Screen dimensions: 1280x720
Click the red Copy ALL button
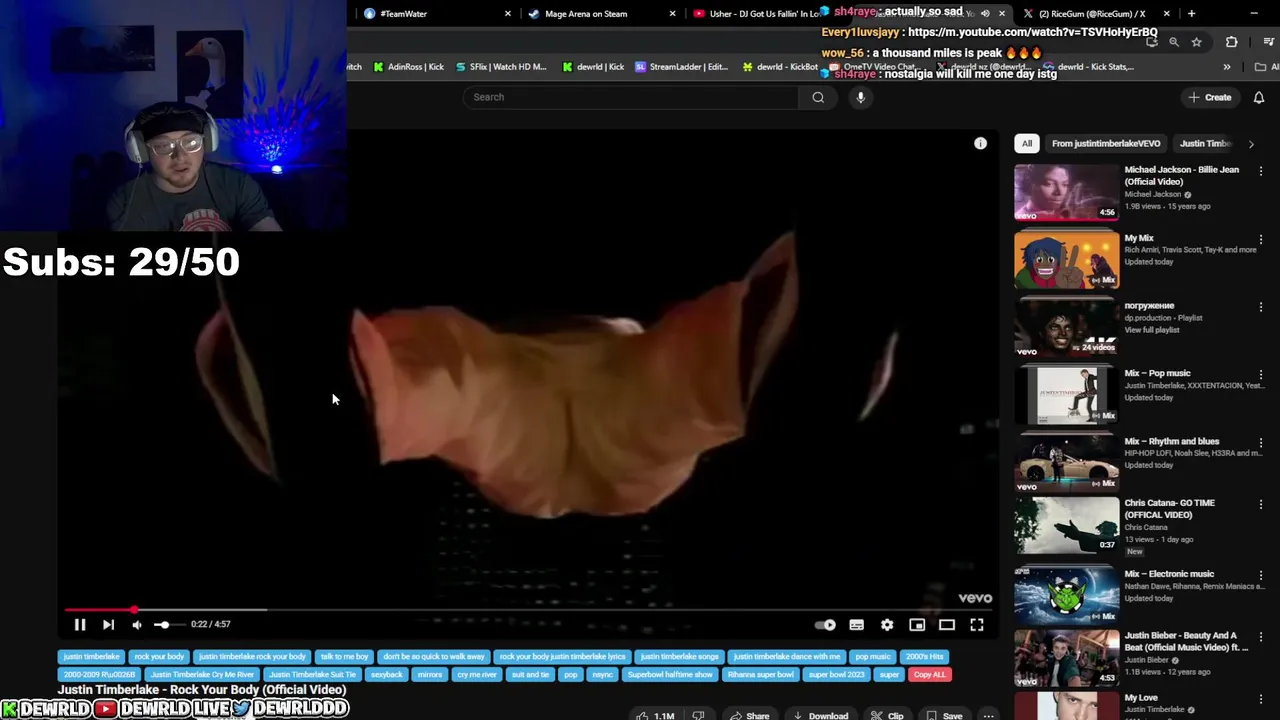[x=929, y=675]
